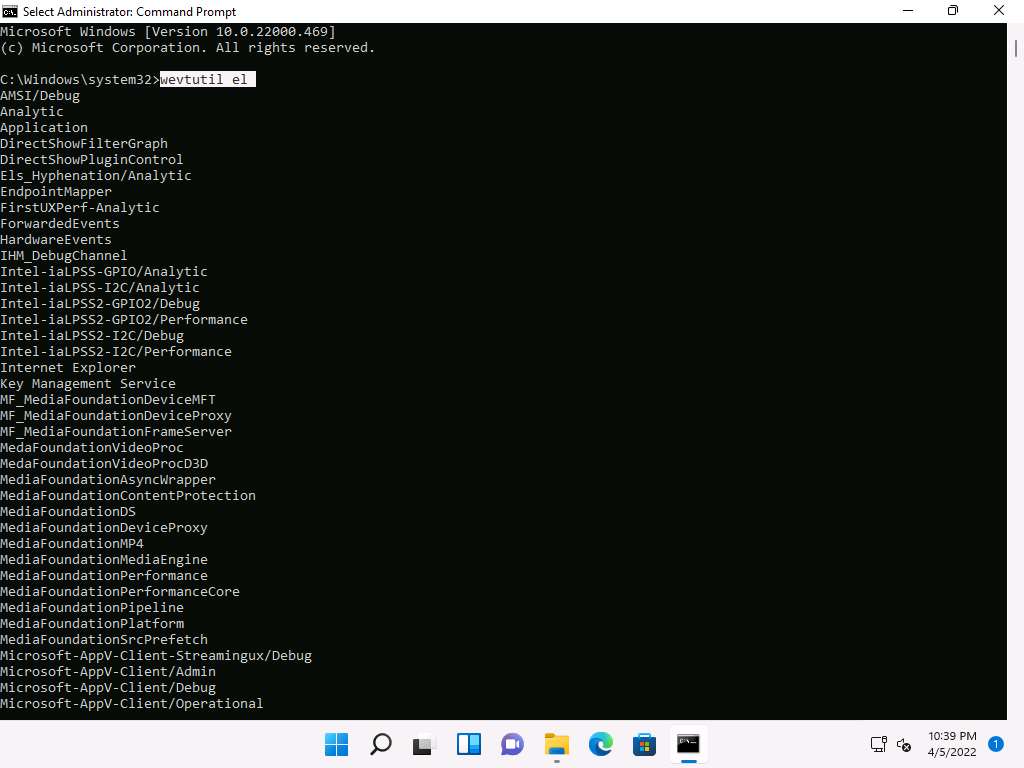This screenshot has width=1024, height=768.
Task: Click the 'Internet Explorer' output line
Action: click(68, 368)
